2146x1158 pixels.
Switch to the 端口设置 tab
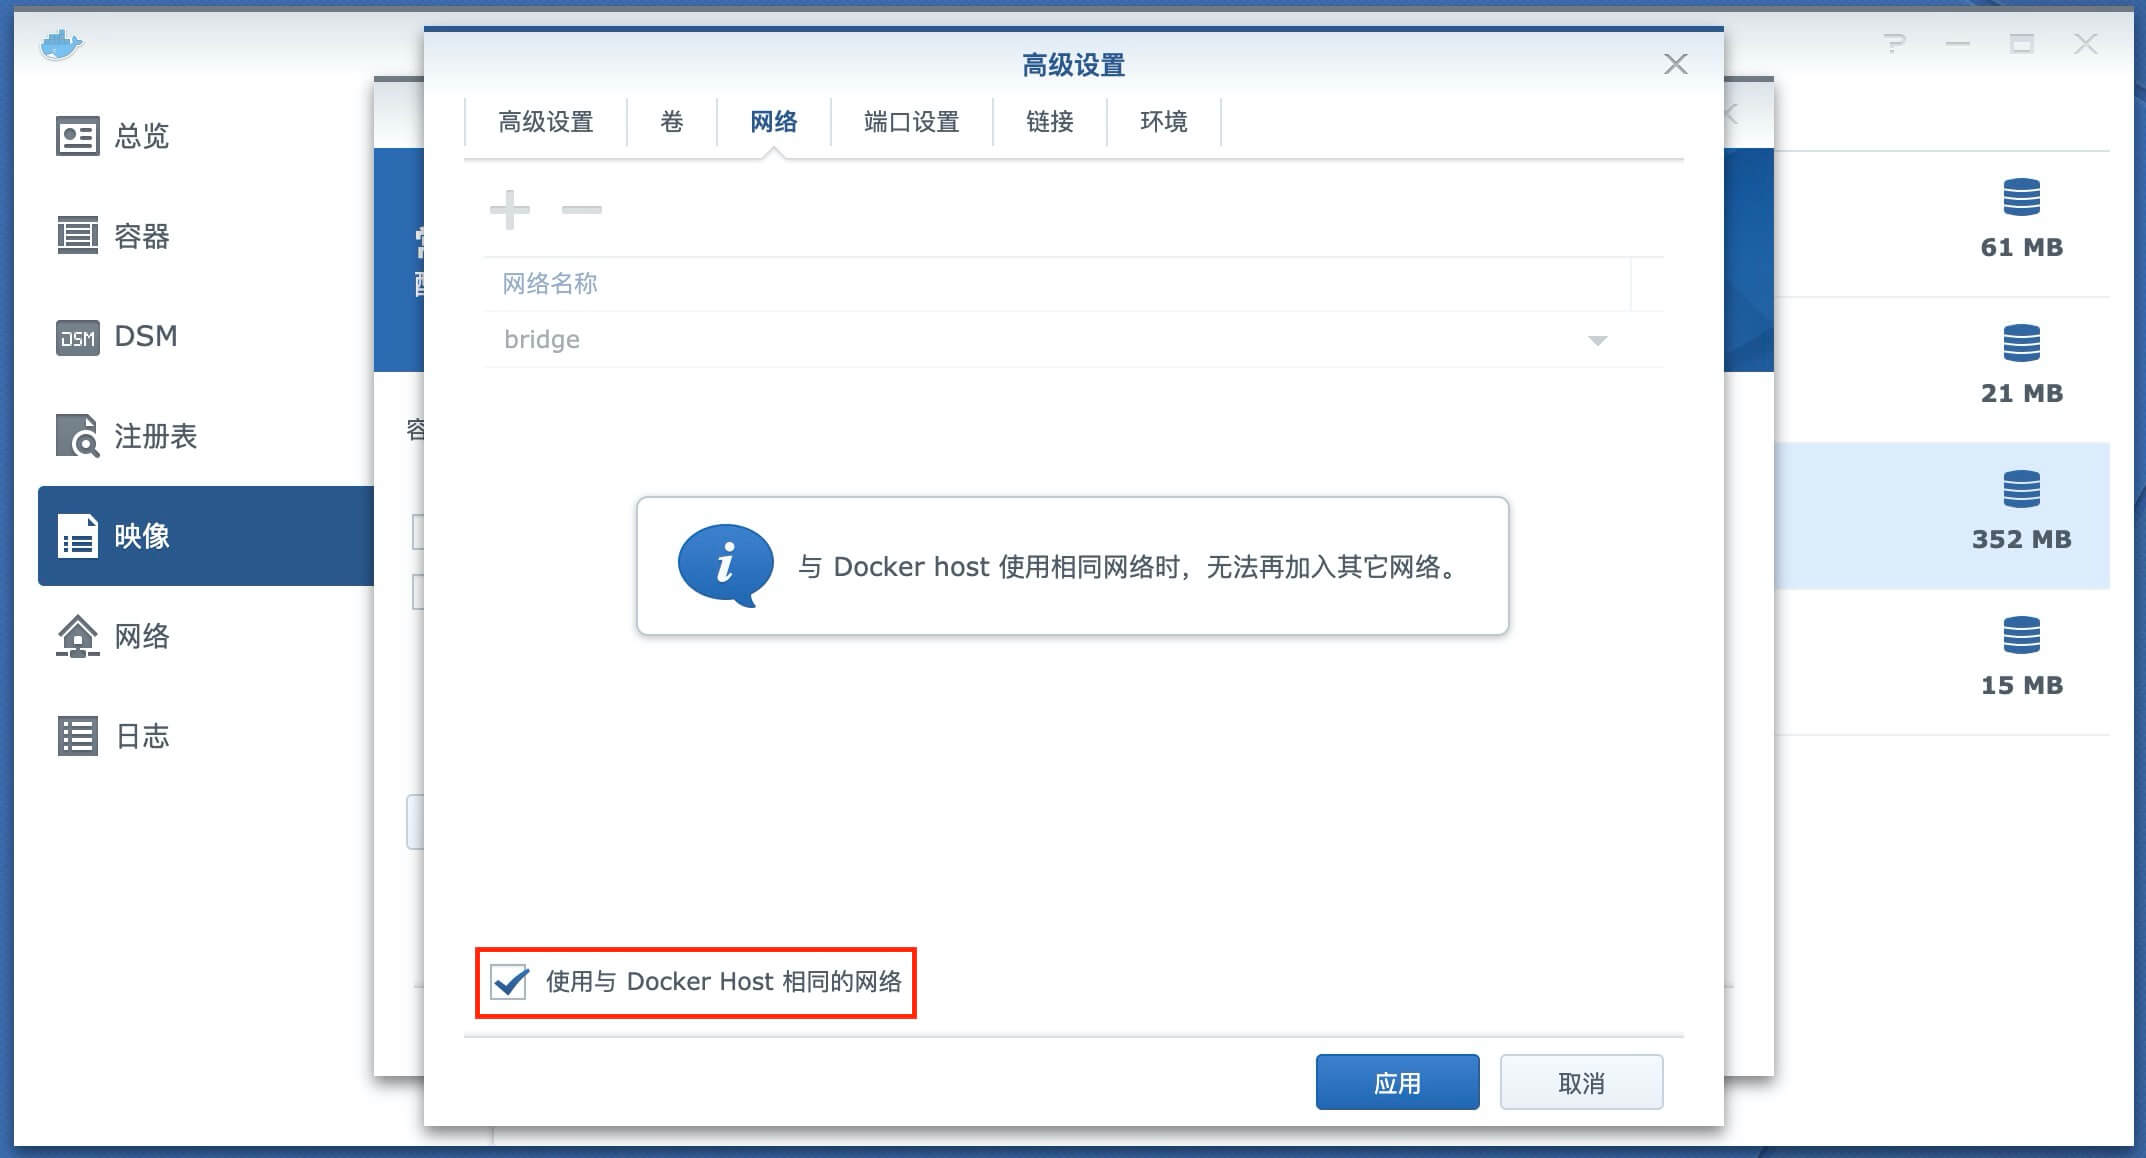point(911,122)
